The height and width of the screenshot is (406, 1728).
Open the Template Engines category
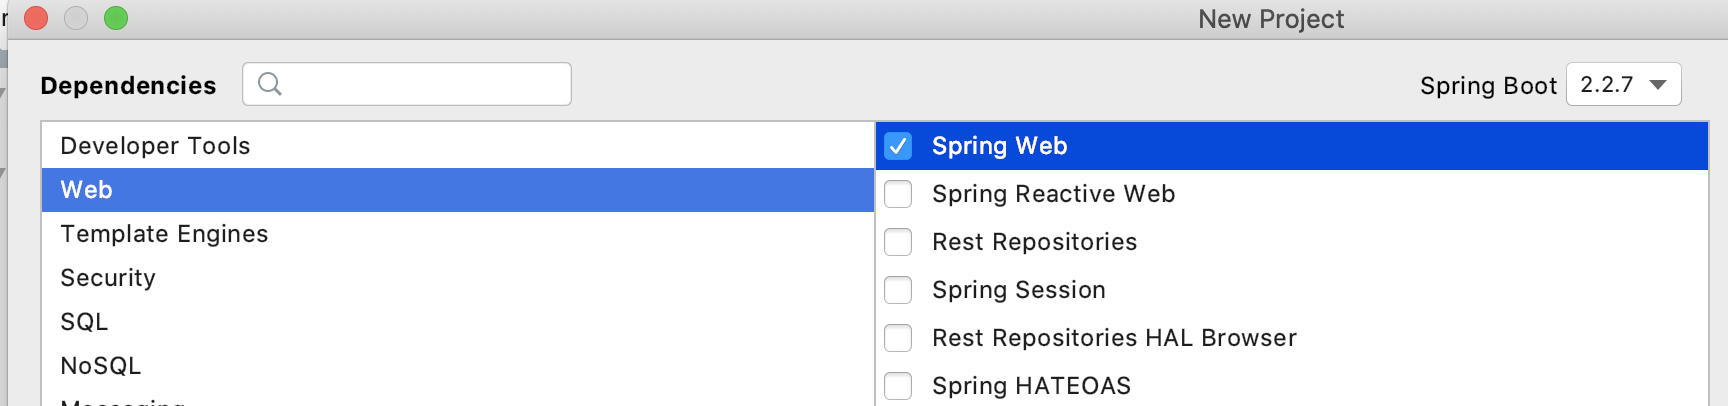[x=164, y=234]
